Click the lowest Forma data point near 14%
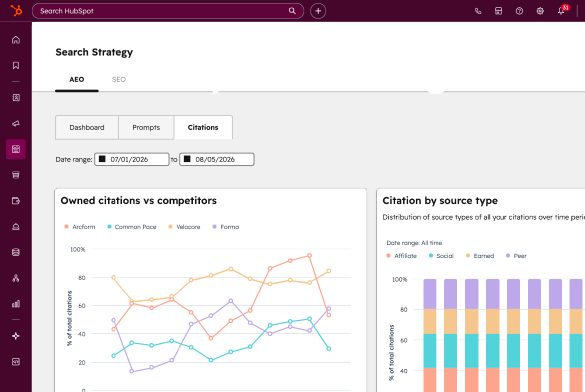The image size is (585, 392). tap(131, 371)
